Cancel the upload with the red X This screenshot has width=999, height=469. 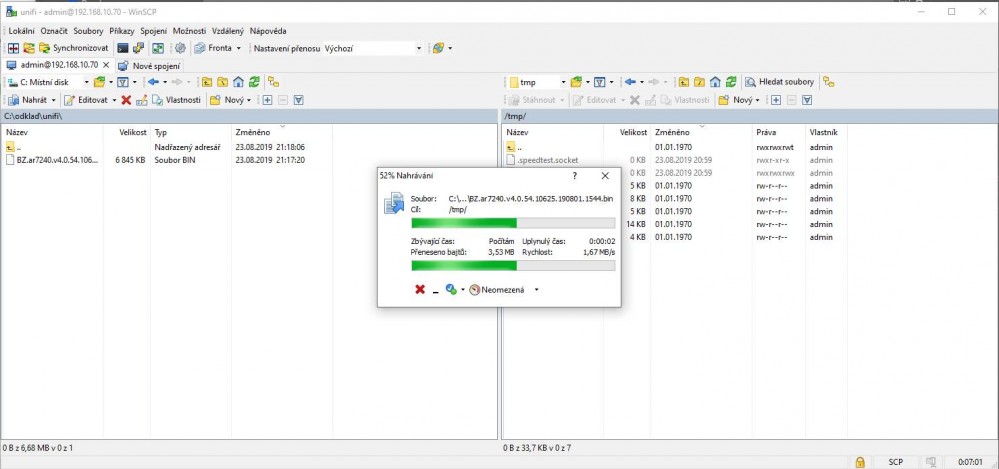coord(420,290)
